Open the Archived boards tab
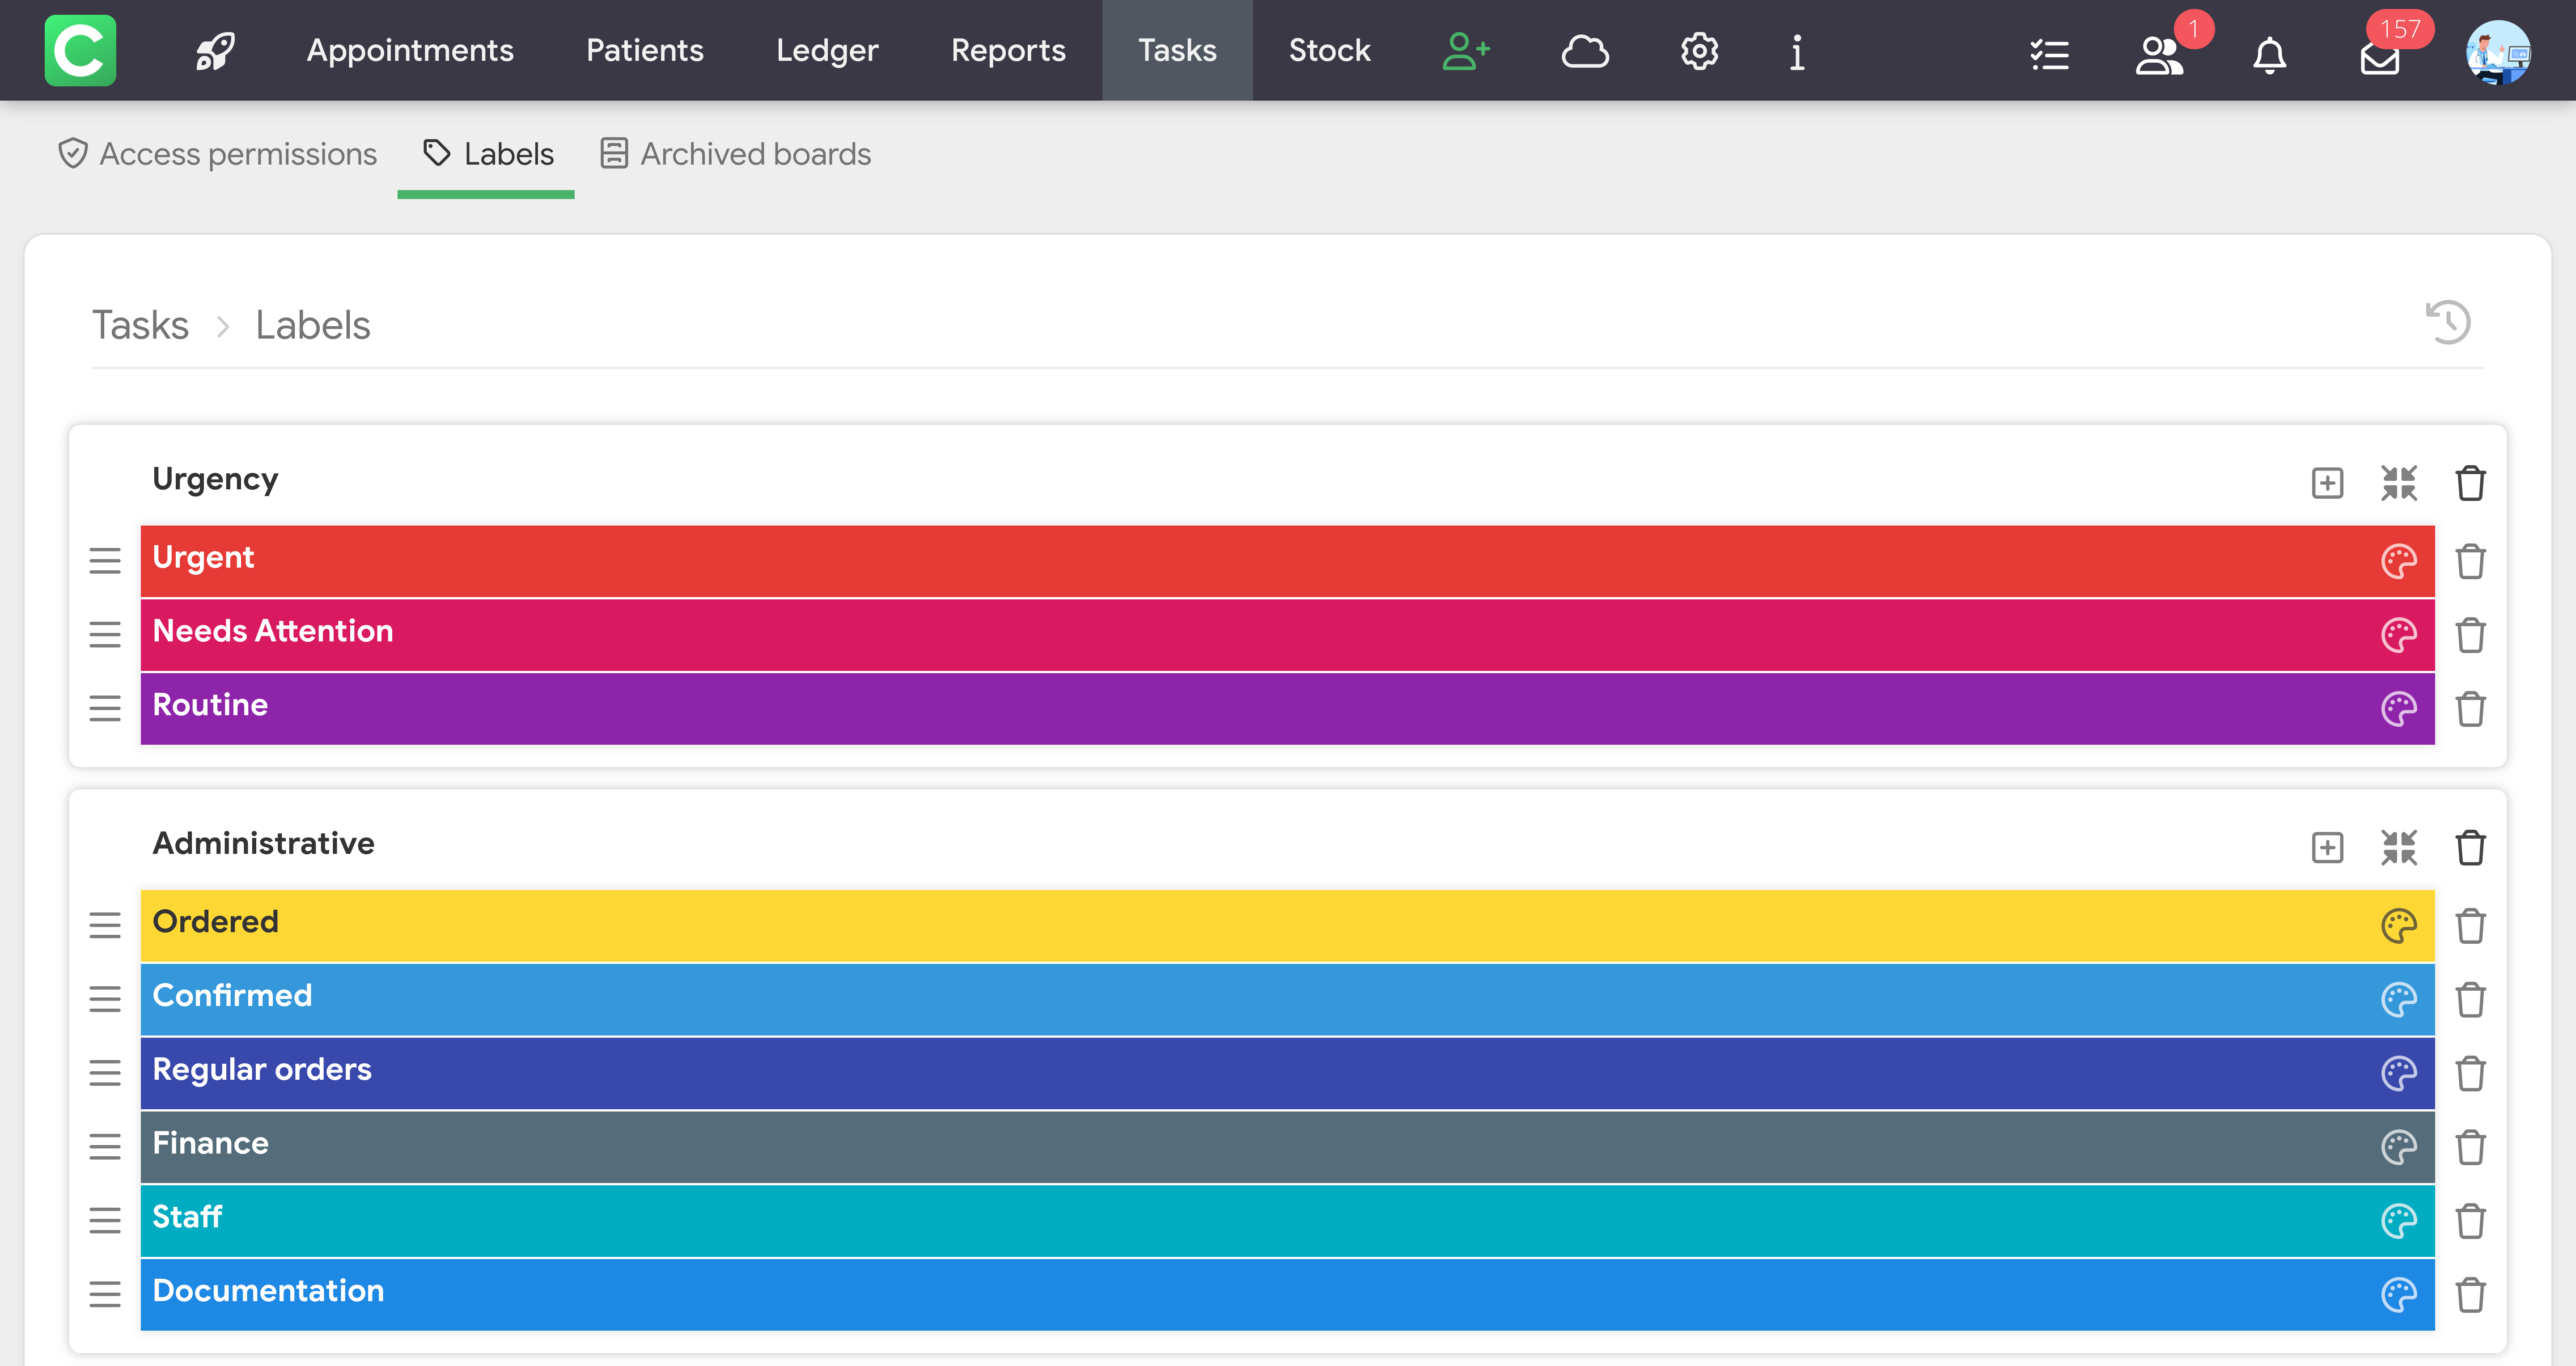The height and width of the screenshot is (1366, 2576). pyautogui.click(x=736, y=154)
